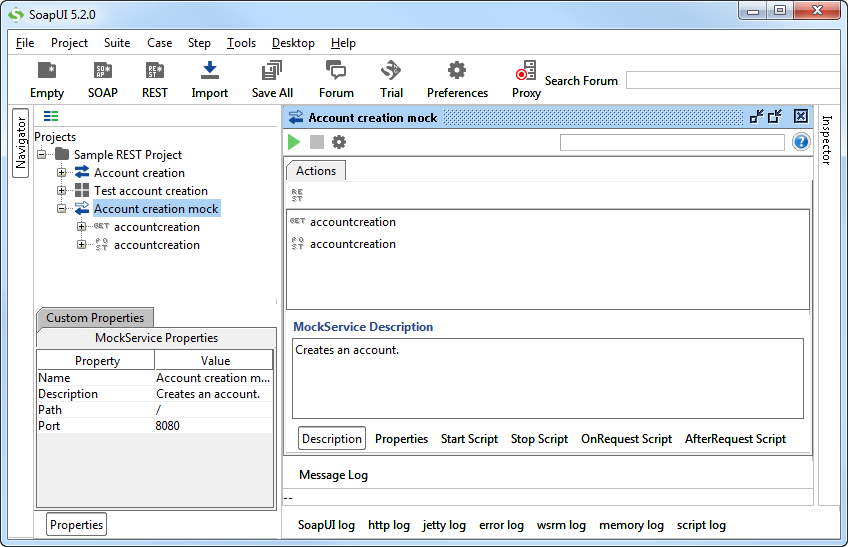This screenshot has height=547, width=848.
Task: Show the memory log
Action: [x=631, y=525]
